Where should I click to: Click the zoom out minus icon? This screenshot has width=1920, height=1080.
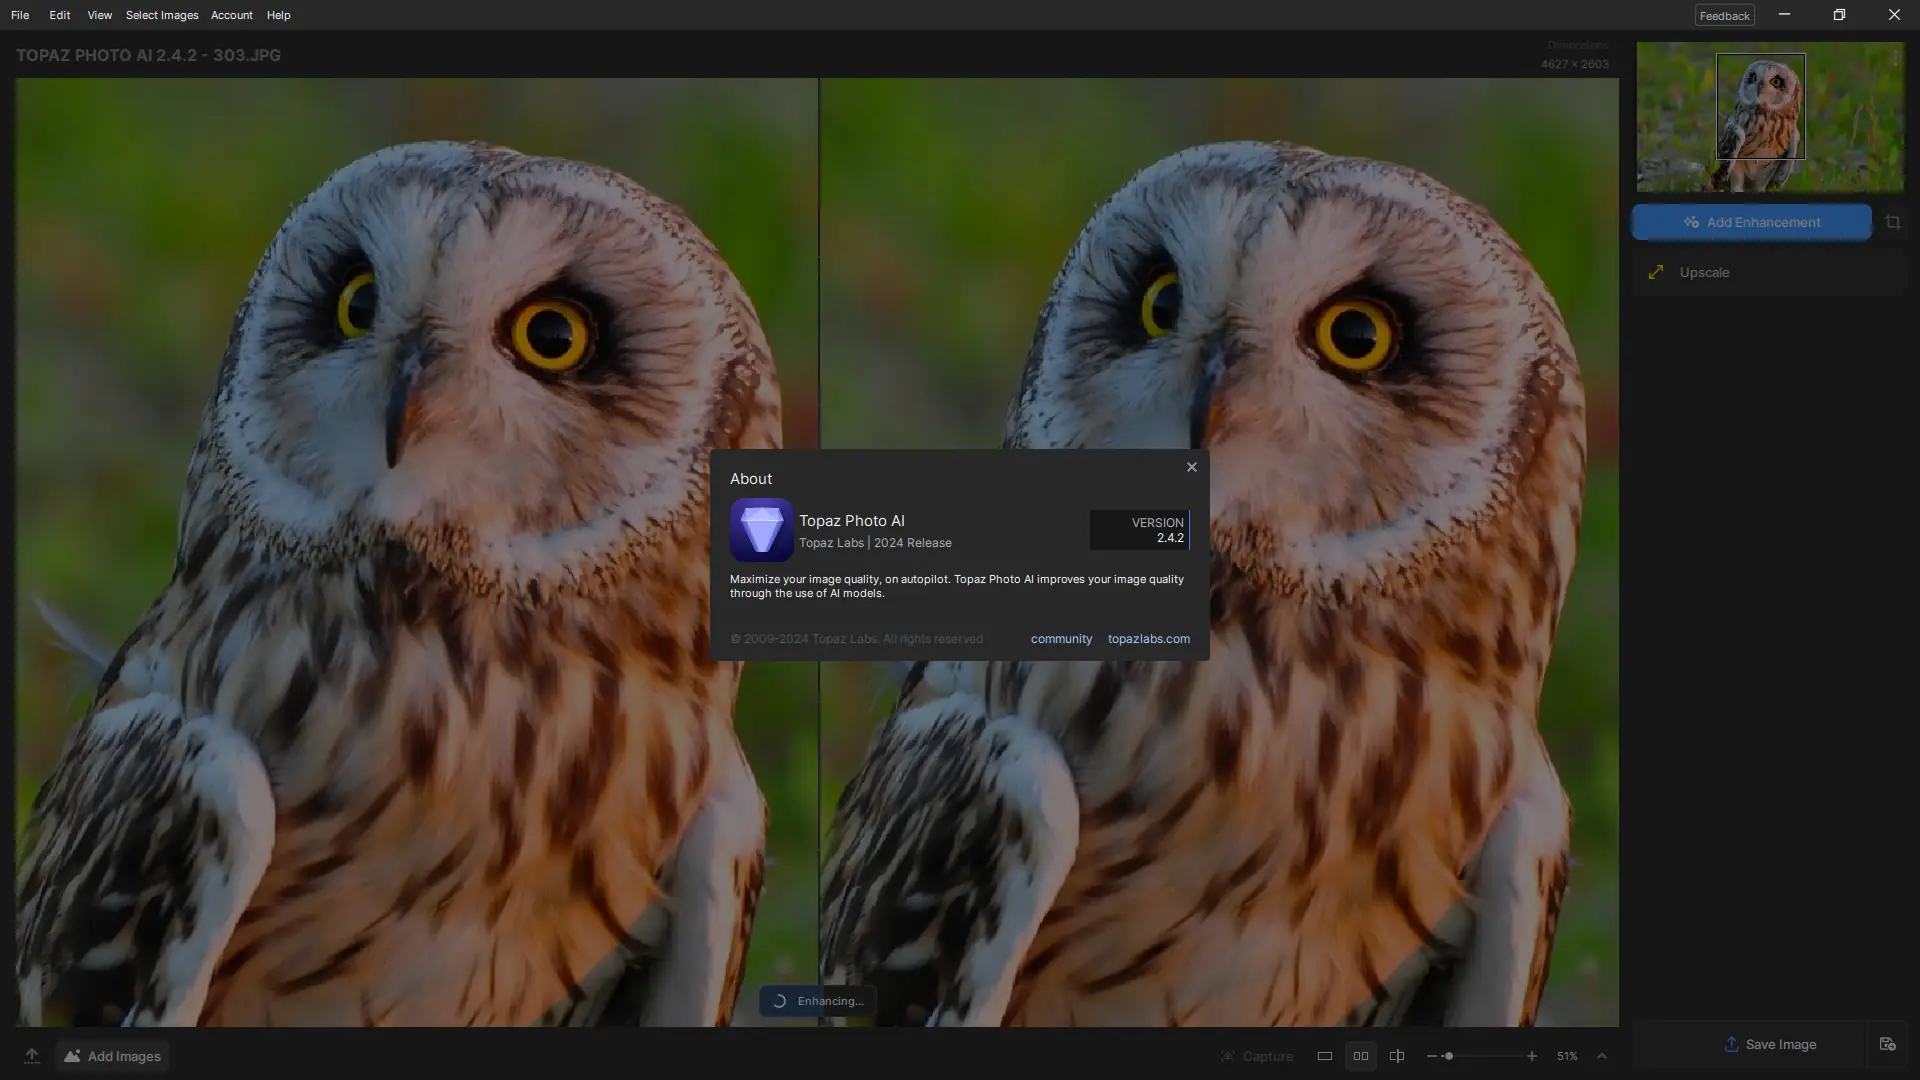point(1431,1056)
